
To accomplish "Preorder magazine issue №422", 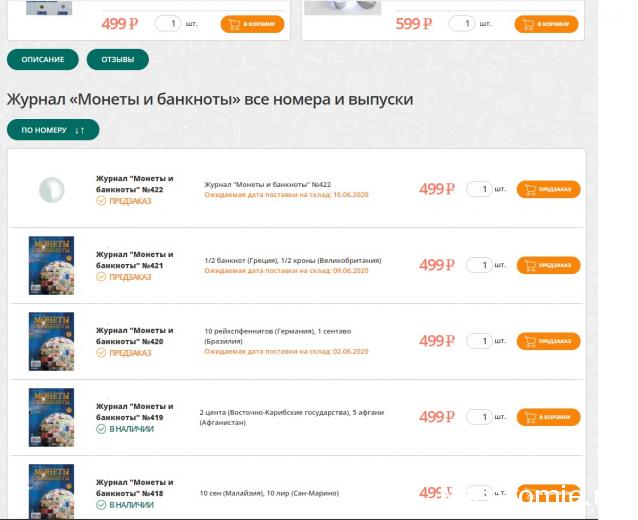I will click(548, 189).
